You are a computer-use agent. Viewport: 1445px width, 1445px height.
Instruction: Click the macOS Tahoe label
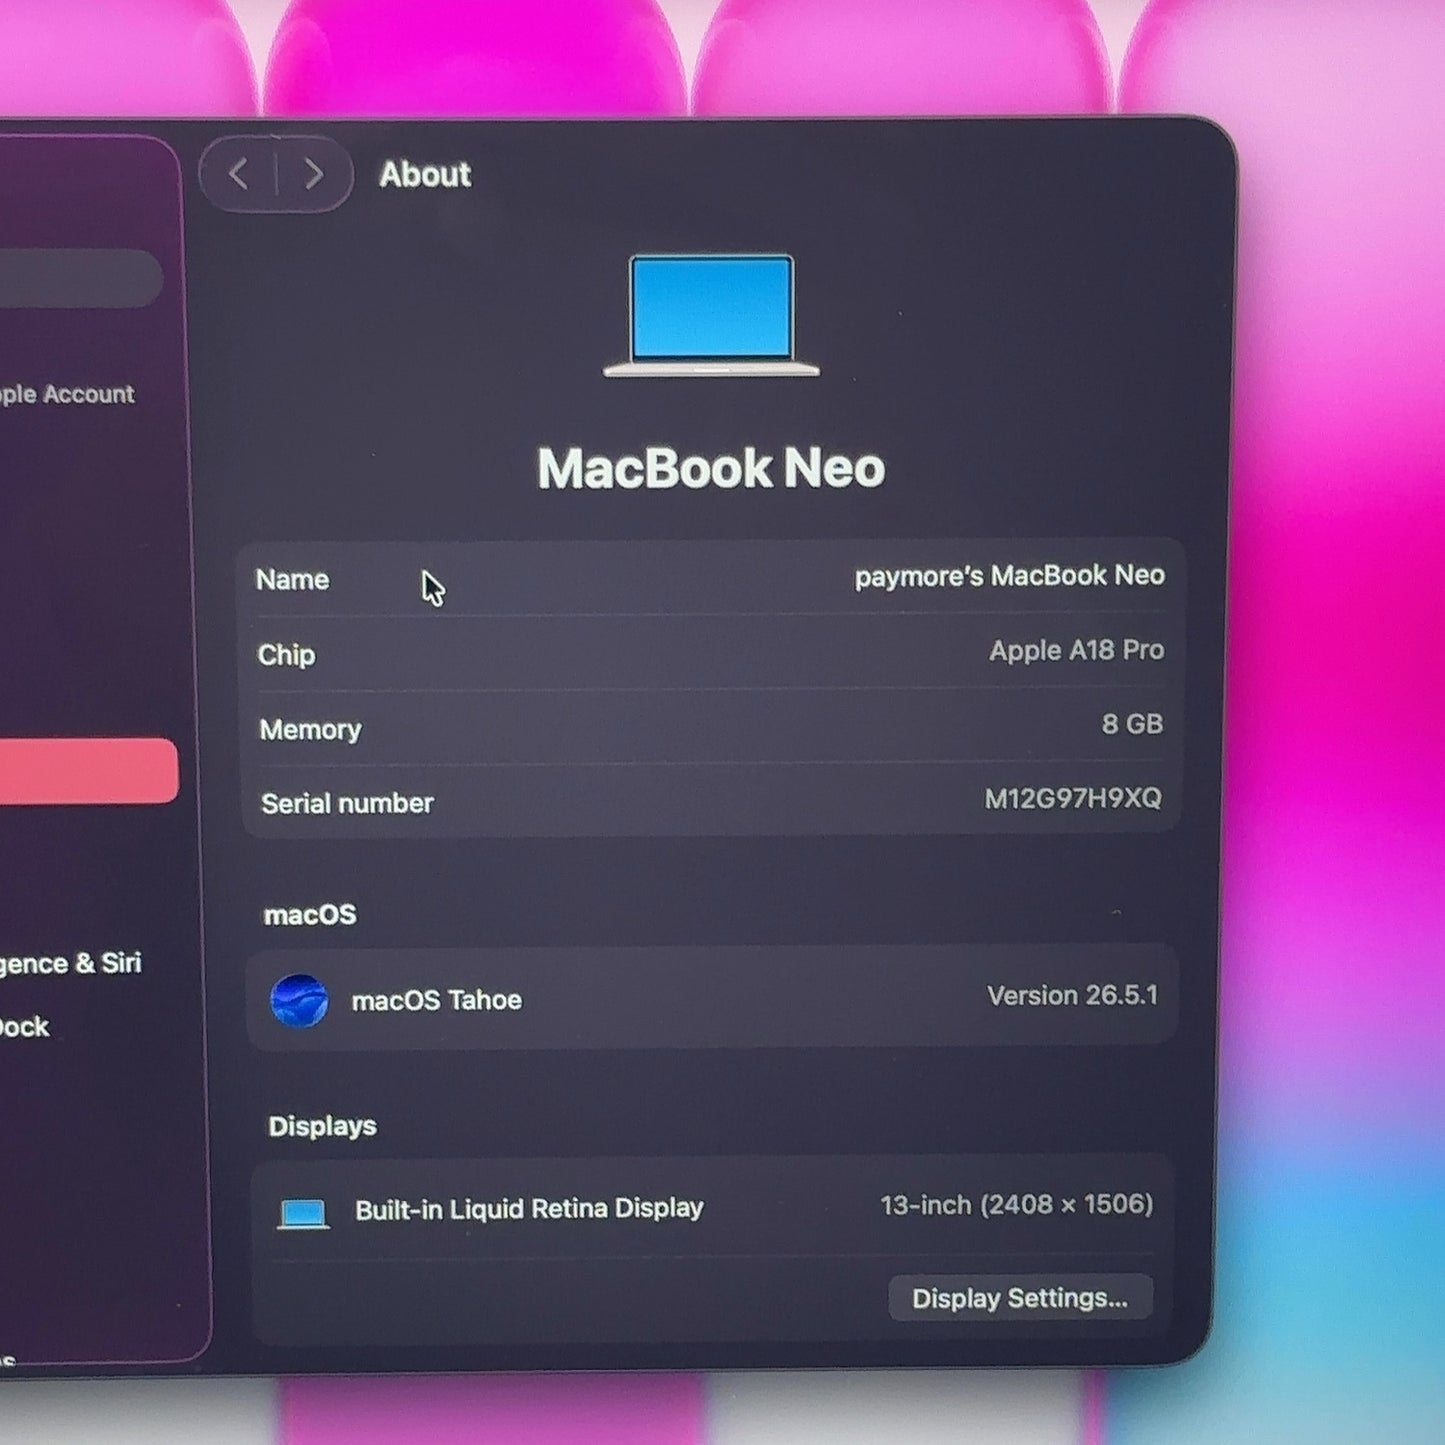click(x=436, y=1000)
